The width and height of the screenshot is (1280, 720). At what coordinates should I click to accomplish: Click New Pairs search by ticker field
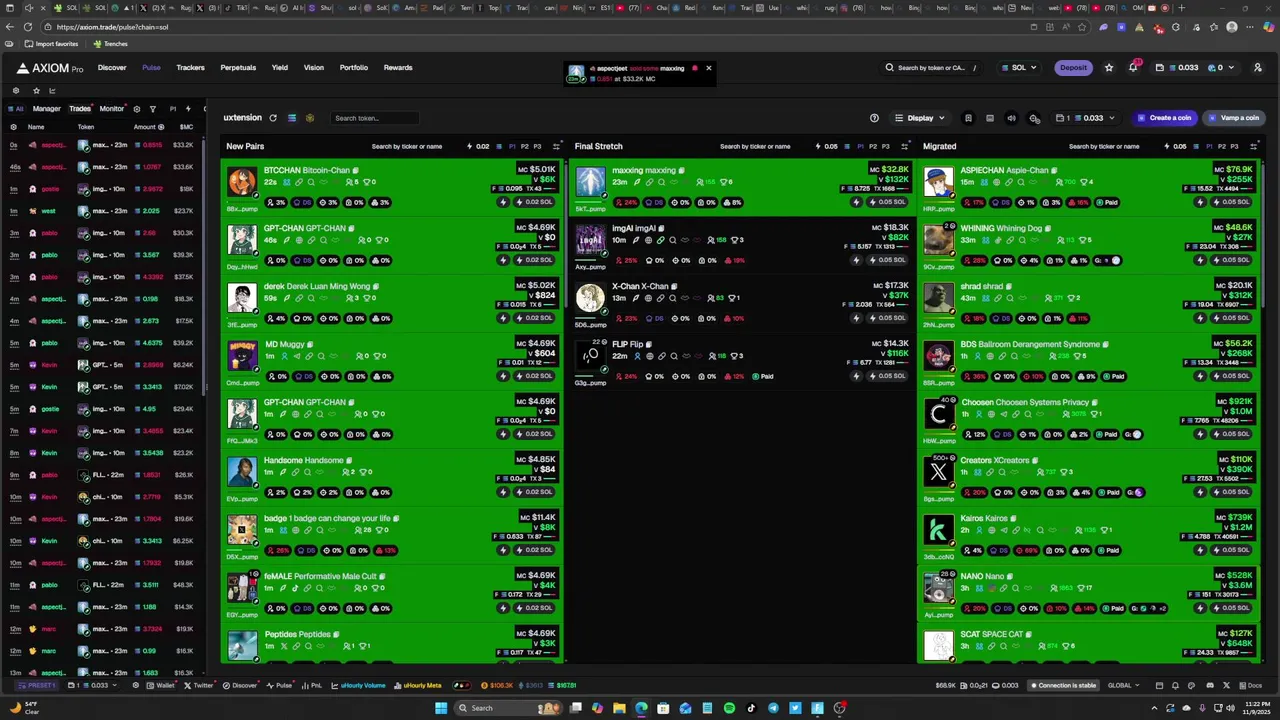pyautogui.click(x=407, y=147)
